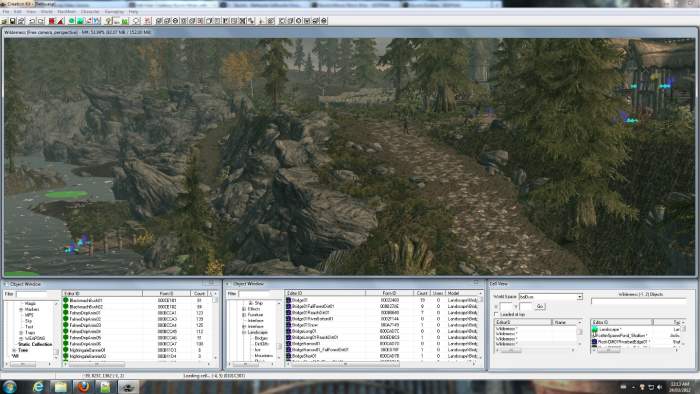This screenshot has height=394, width=700.
Task: Select the Bridge01FallForestDirt01 row
Action: 382,307
